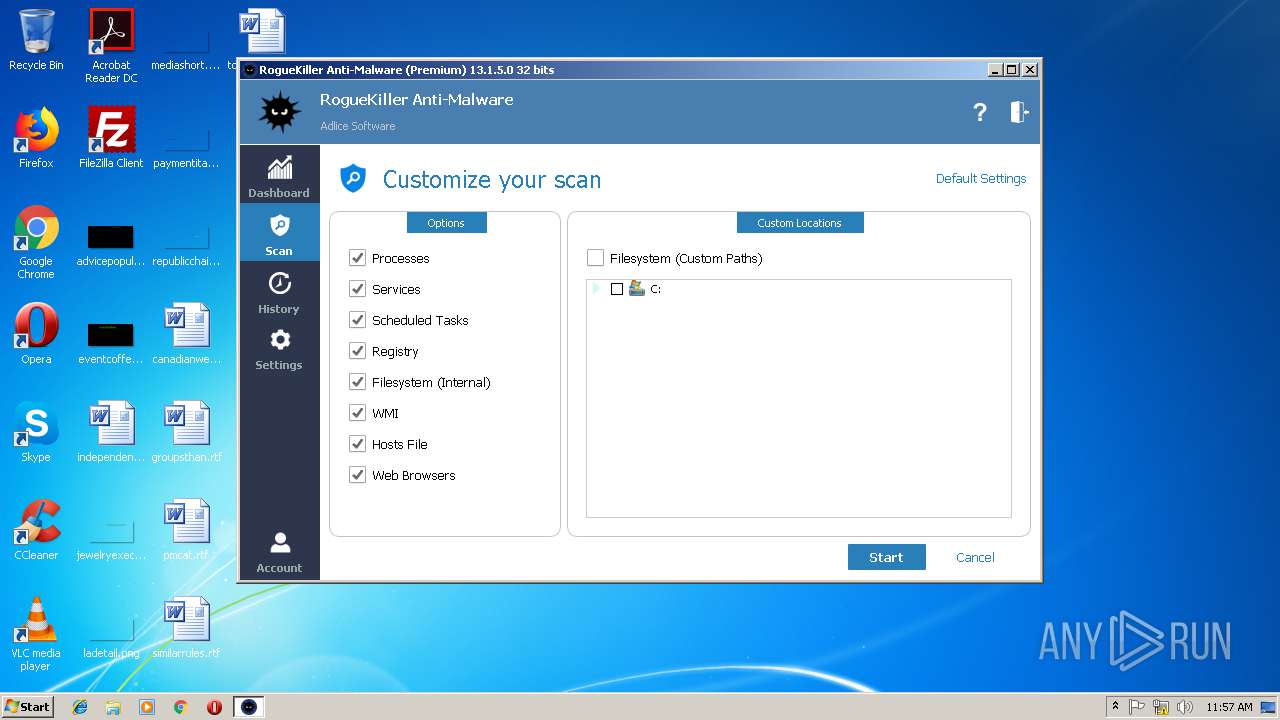Open Opera desktop shortcut

pyautogui.click(x=36, y=334)
